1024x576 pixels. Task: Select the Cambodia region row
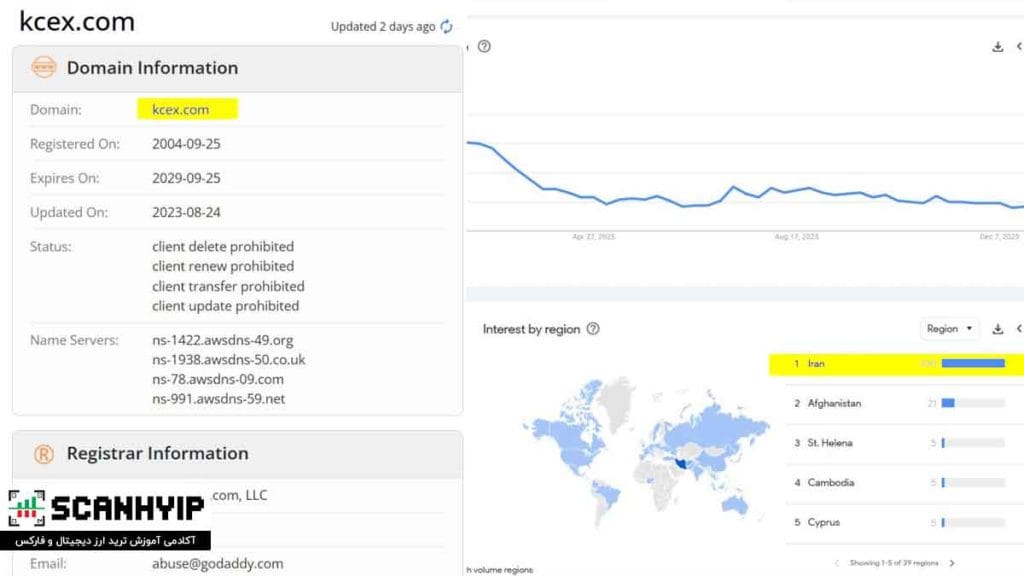[896, 483]
